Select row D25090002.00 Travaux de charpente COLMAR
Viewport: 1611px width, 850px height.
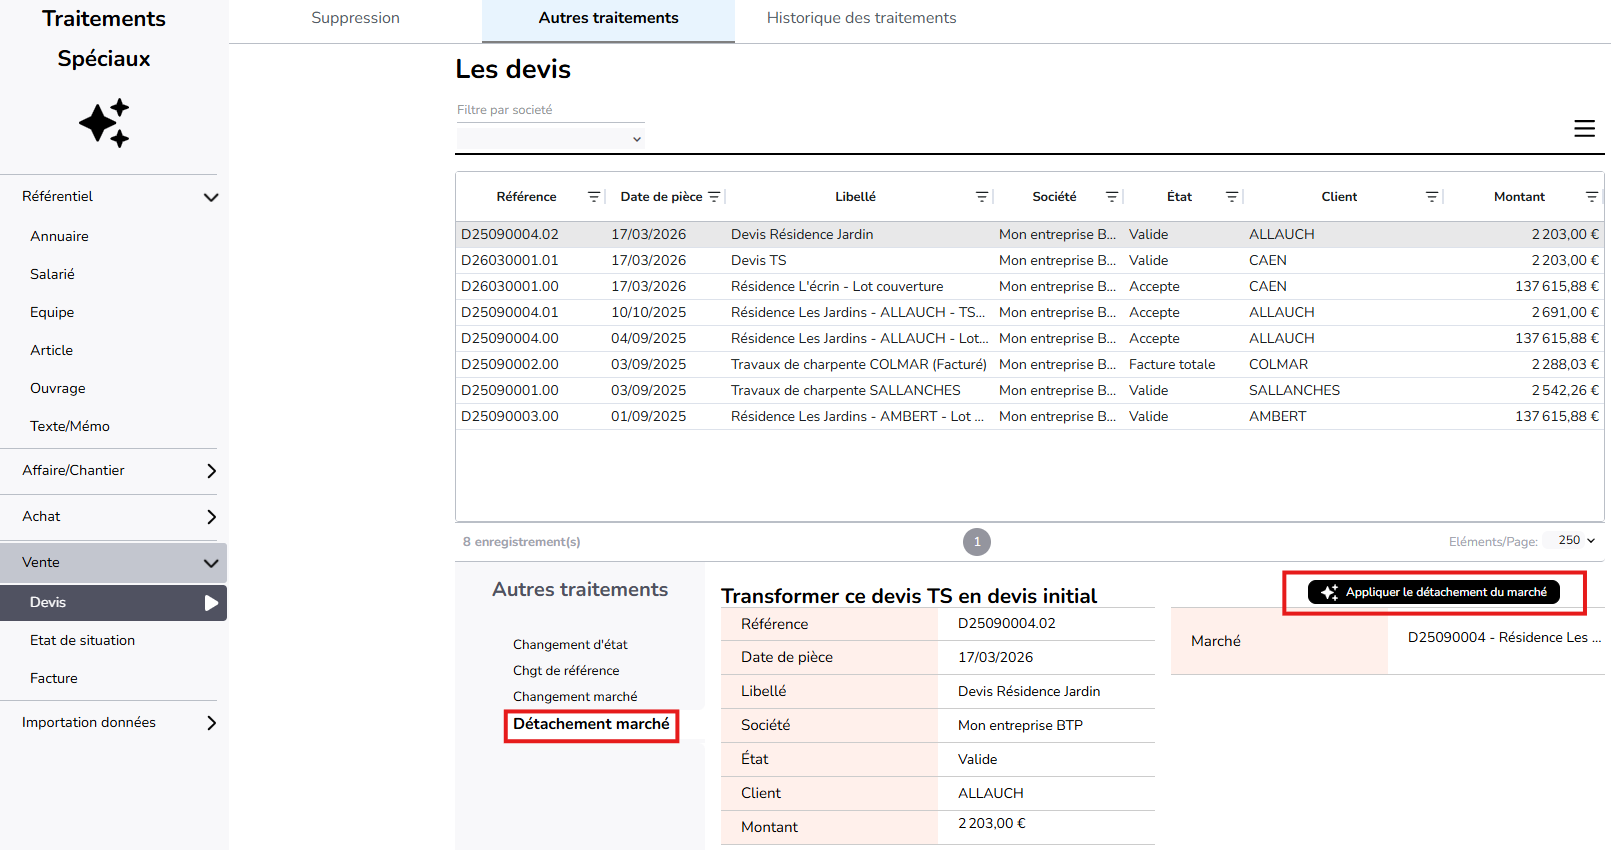click(x=858, y=365)
